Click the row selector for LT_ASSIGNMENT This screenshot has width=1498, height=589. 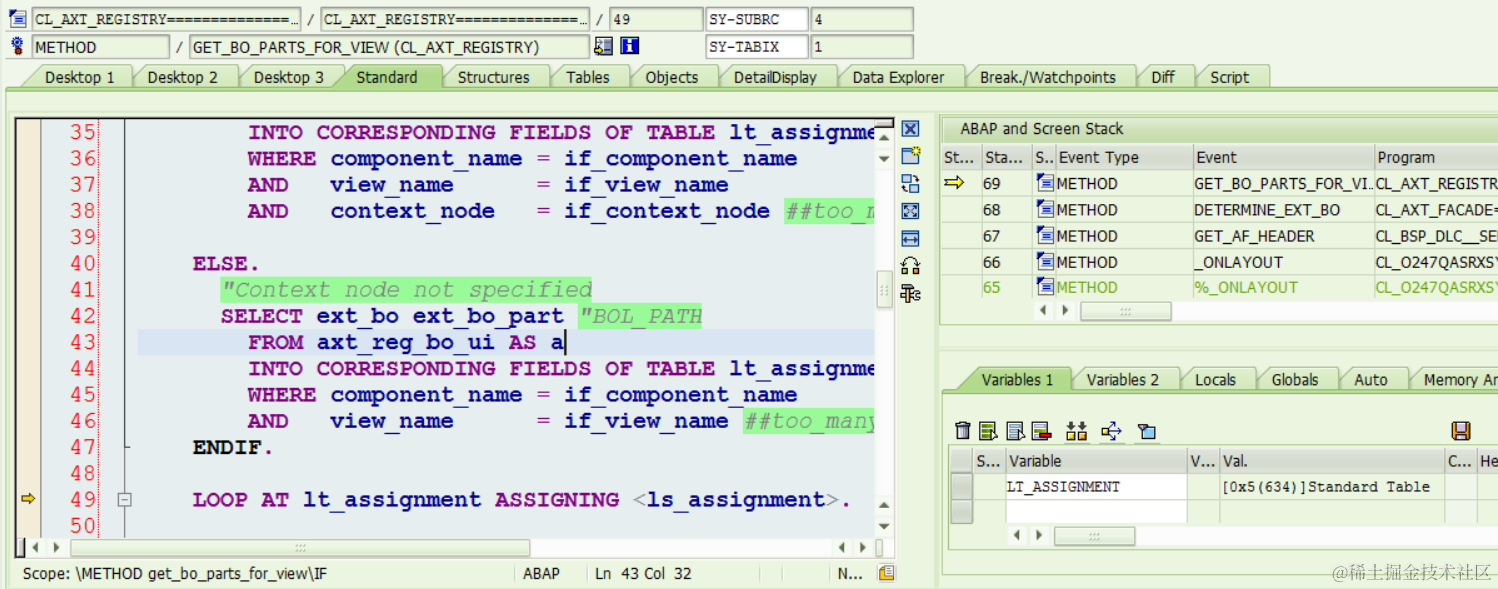[961, 487]
